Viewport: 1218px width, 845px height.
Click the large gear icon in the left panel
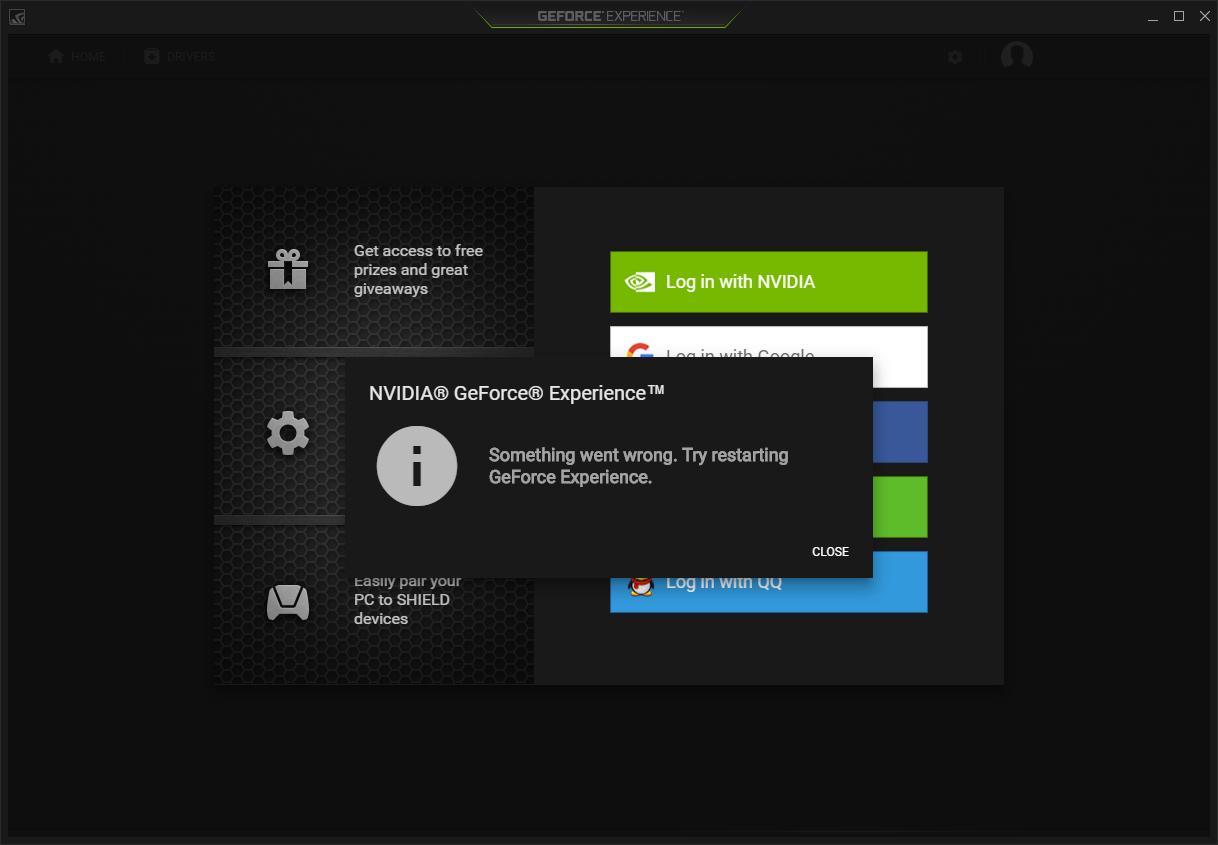click(x=288, y=433)
